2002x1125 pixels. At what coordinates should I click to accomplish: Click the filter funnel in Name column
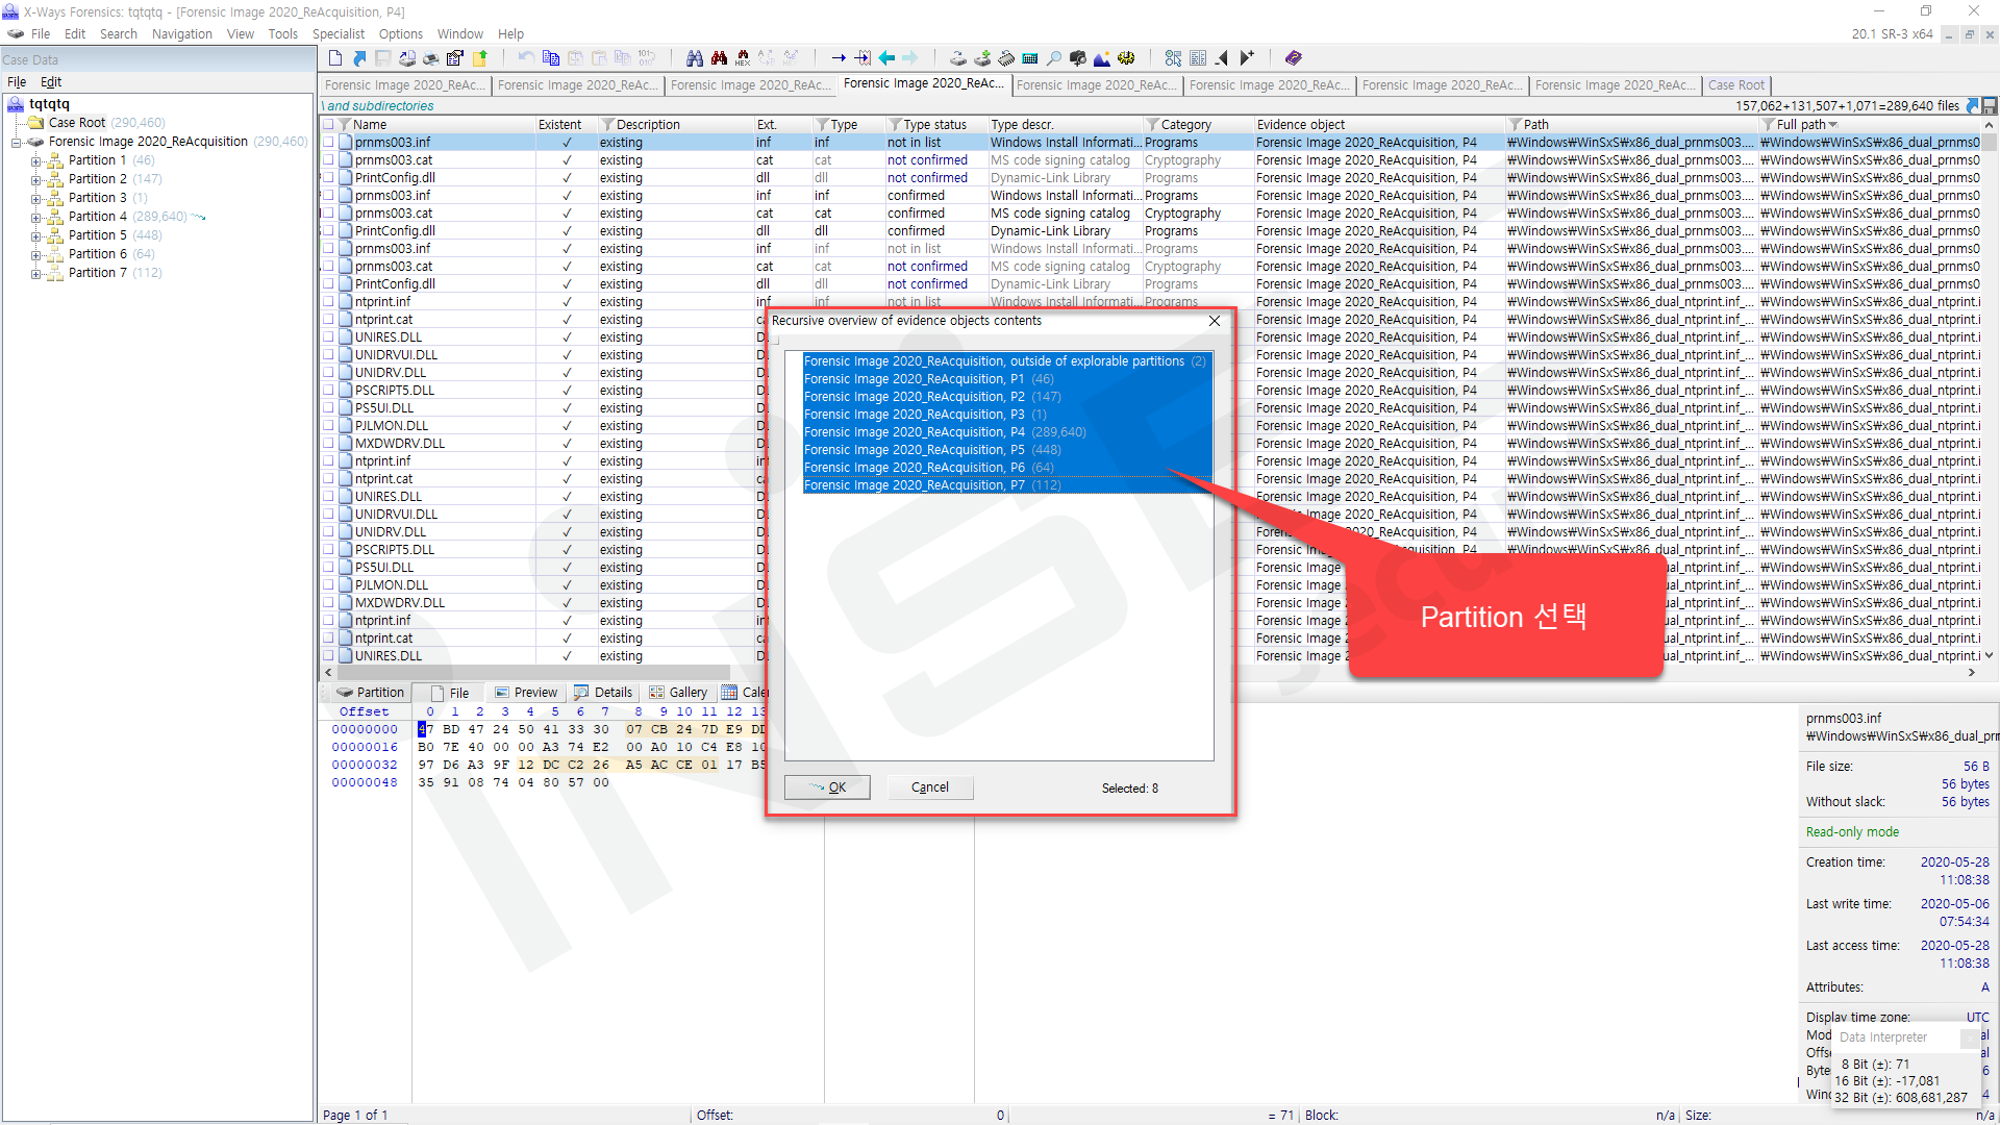[345, 125]
